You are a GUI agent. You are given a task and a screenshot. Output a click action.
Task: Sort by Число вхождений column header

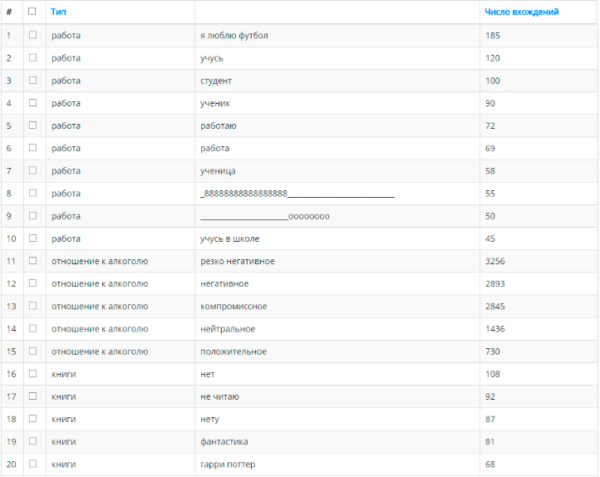522,12
